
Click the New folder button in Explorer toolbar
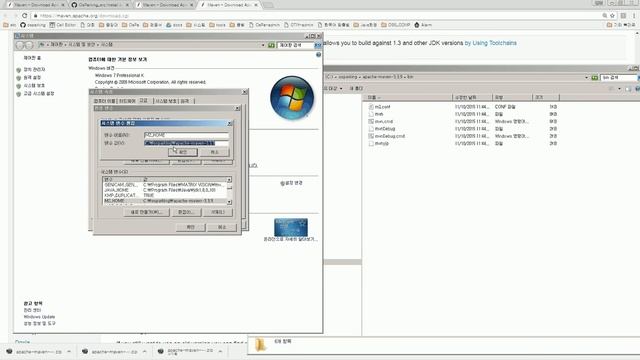tap(356, 89)
